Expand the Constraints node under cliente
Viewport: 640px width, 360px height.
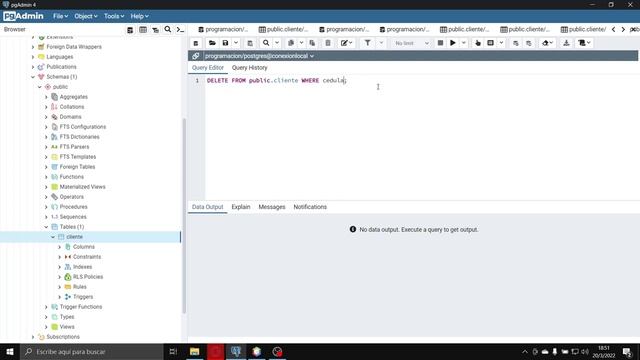point(60,257)
